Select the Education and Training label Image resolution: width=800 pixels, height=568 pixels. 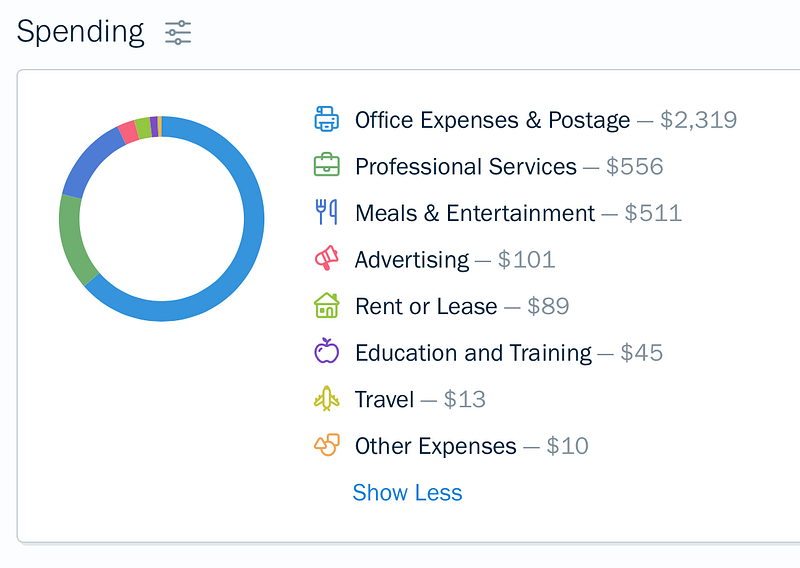click(x=473, y=353)
